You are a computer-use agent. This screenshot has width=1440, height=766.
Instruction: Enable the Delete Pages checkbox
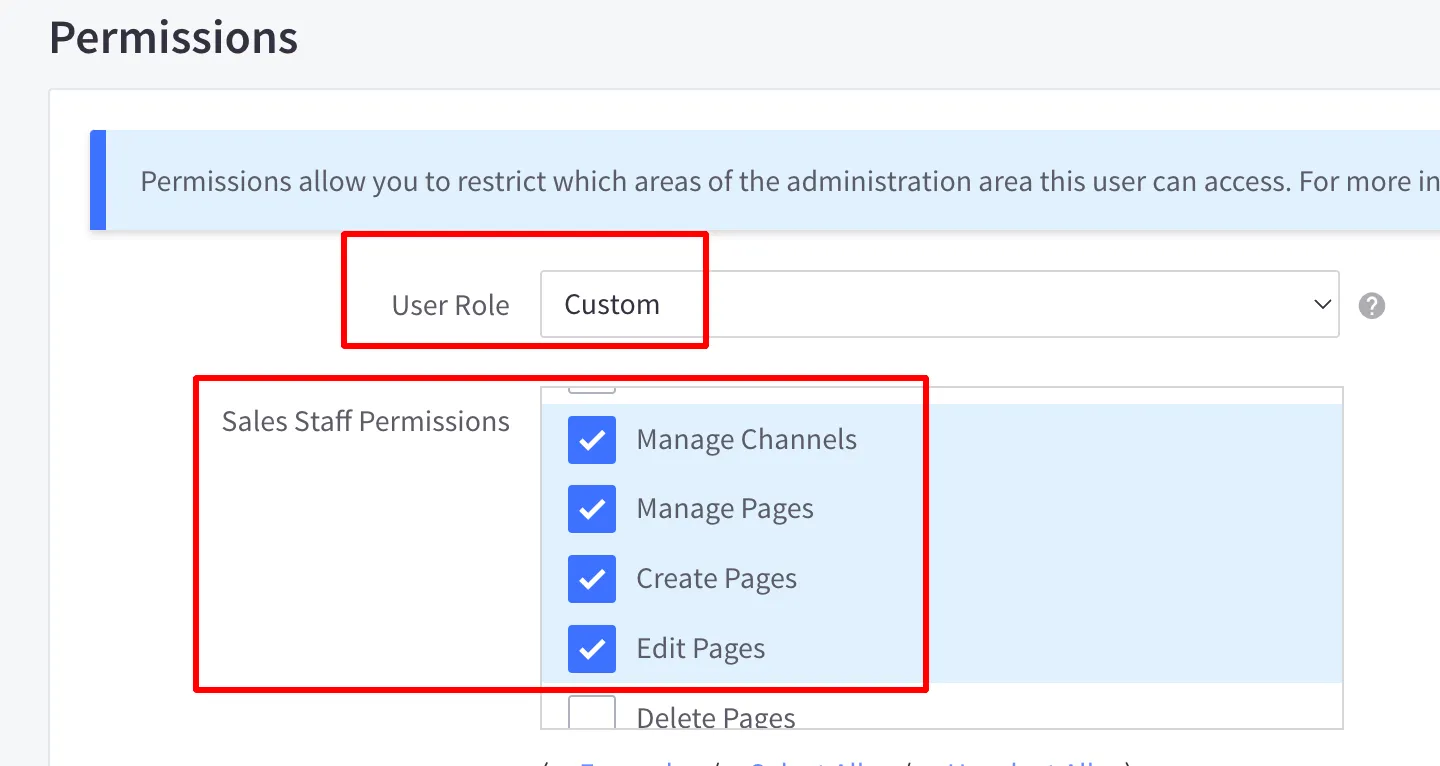point(591,714)
